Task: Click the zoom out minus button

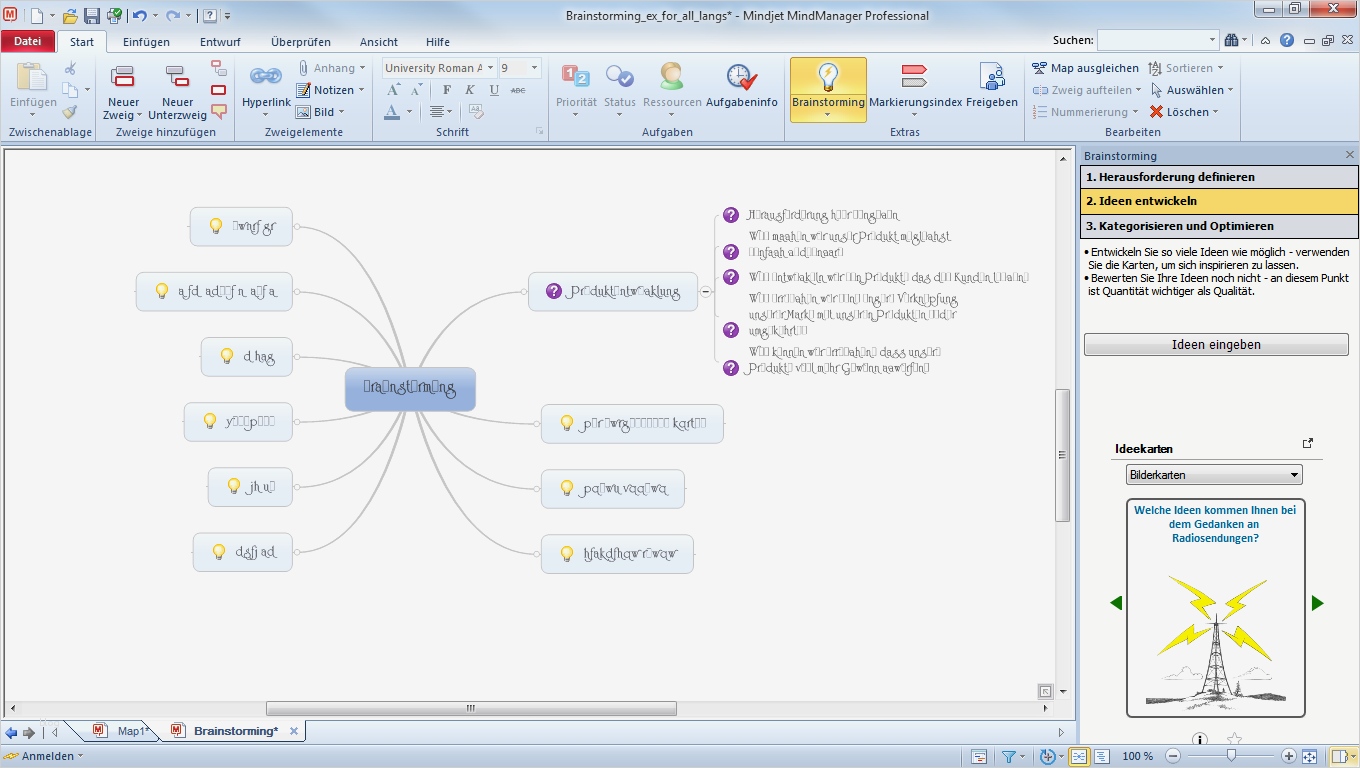Action: click(x=1172, y=757)
